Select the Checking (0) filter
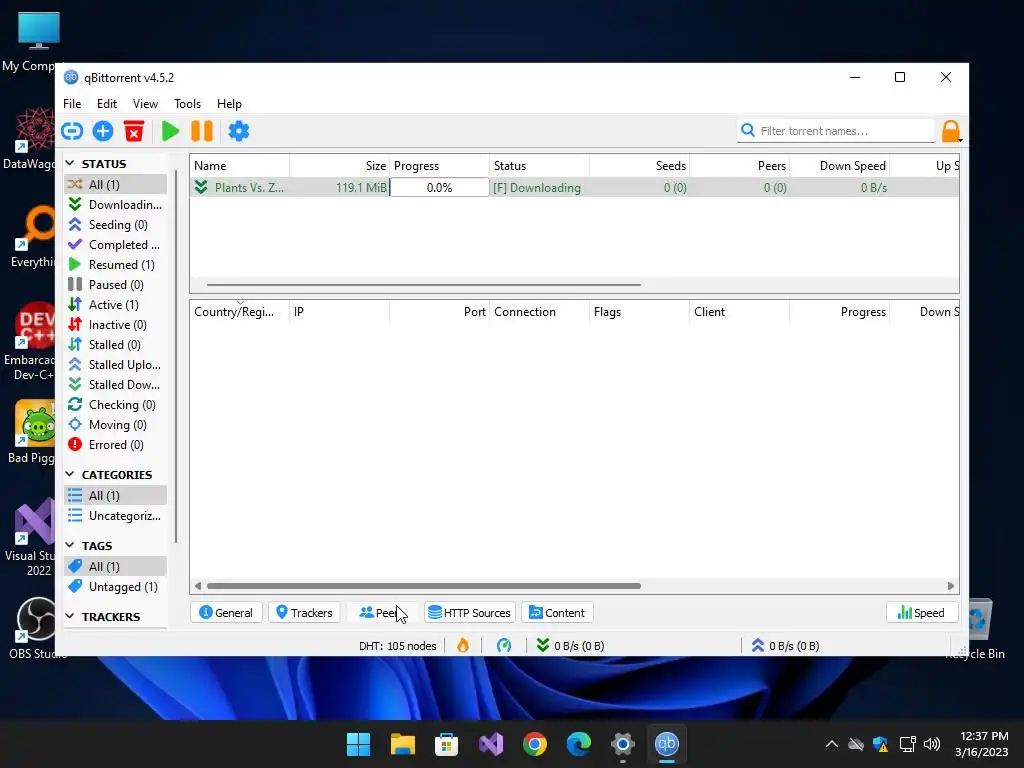The image size is (1024, 768). [116, 405]
